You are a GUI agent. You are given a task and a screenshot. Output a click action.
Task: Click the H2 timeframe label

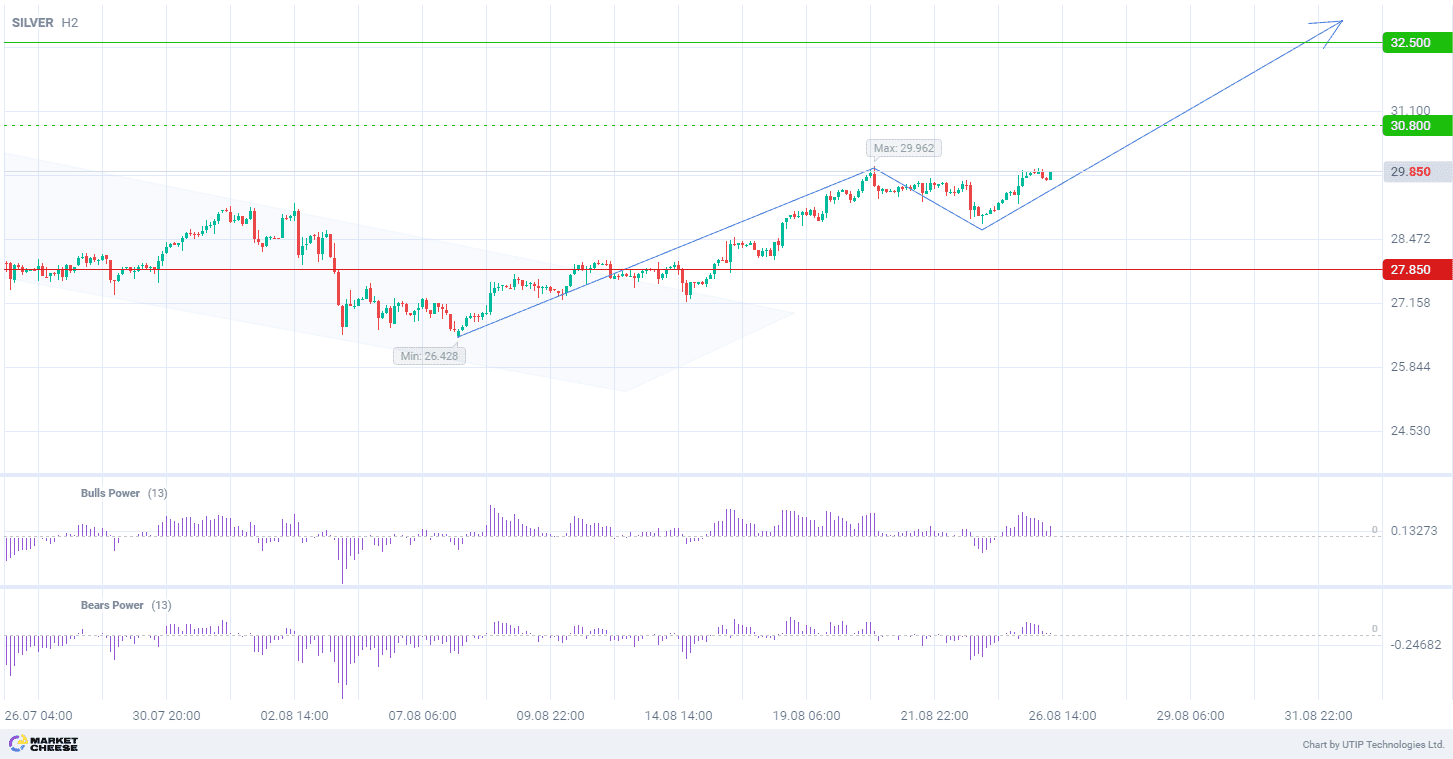68,22
